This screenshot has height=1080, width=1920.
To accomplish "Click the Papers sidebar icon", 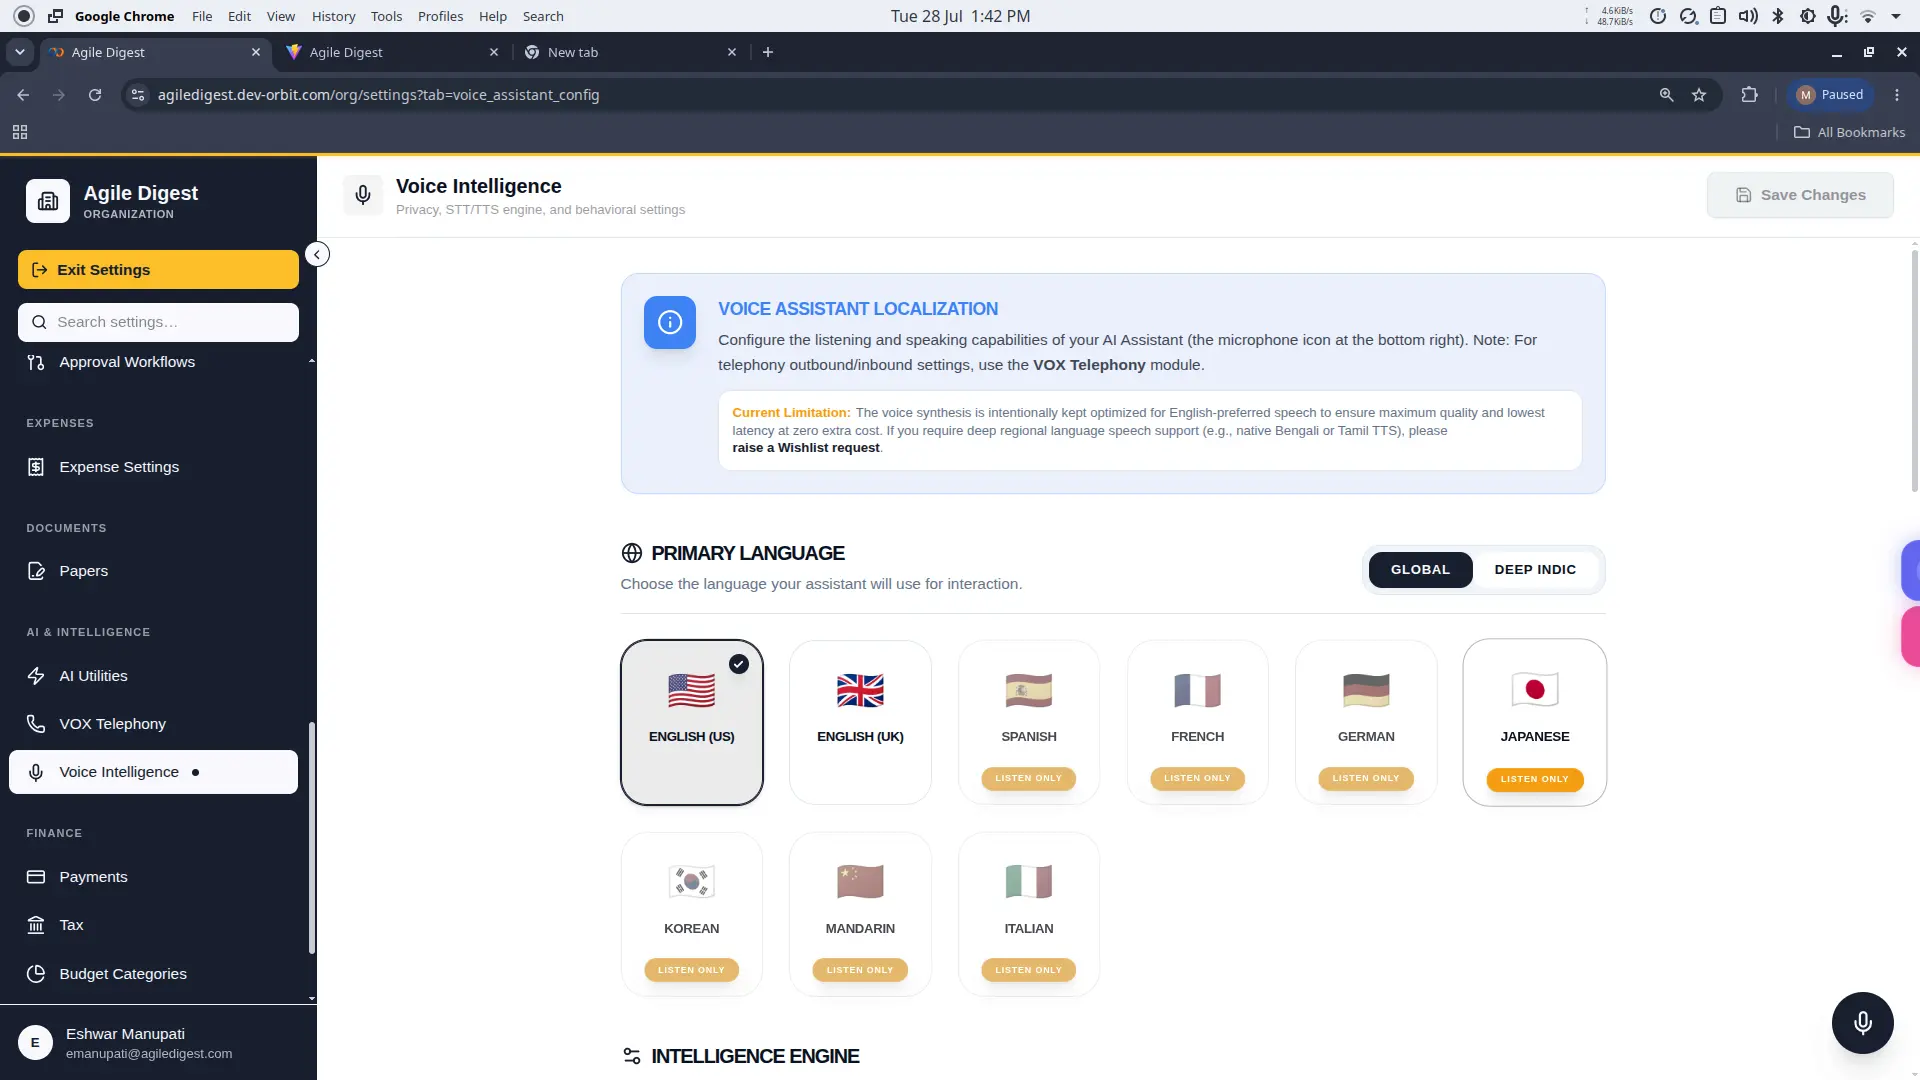I will coord(36,571).
